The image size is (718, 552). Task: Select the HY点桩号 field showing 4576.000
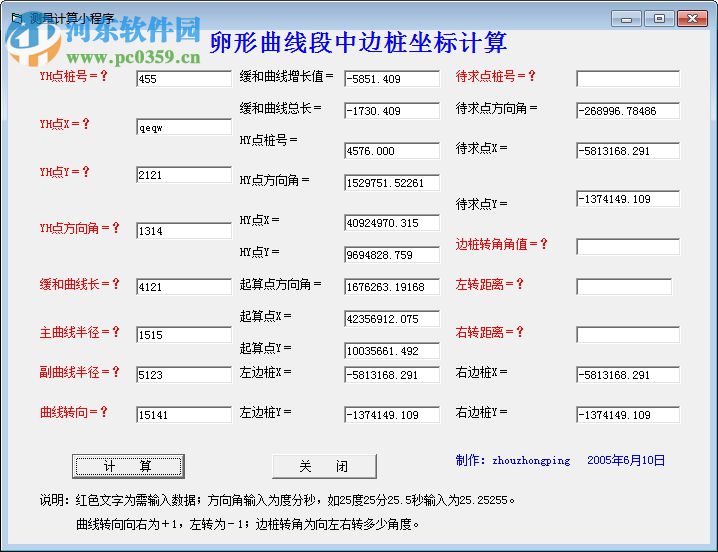[x=392, y=151]
